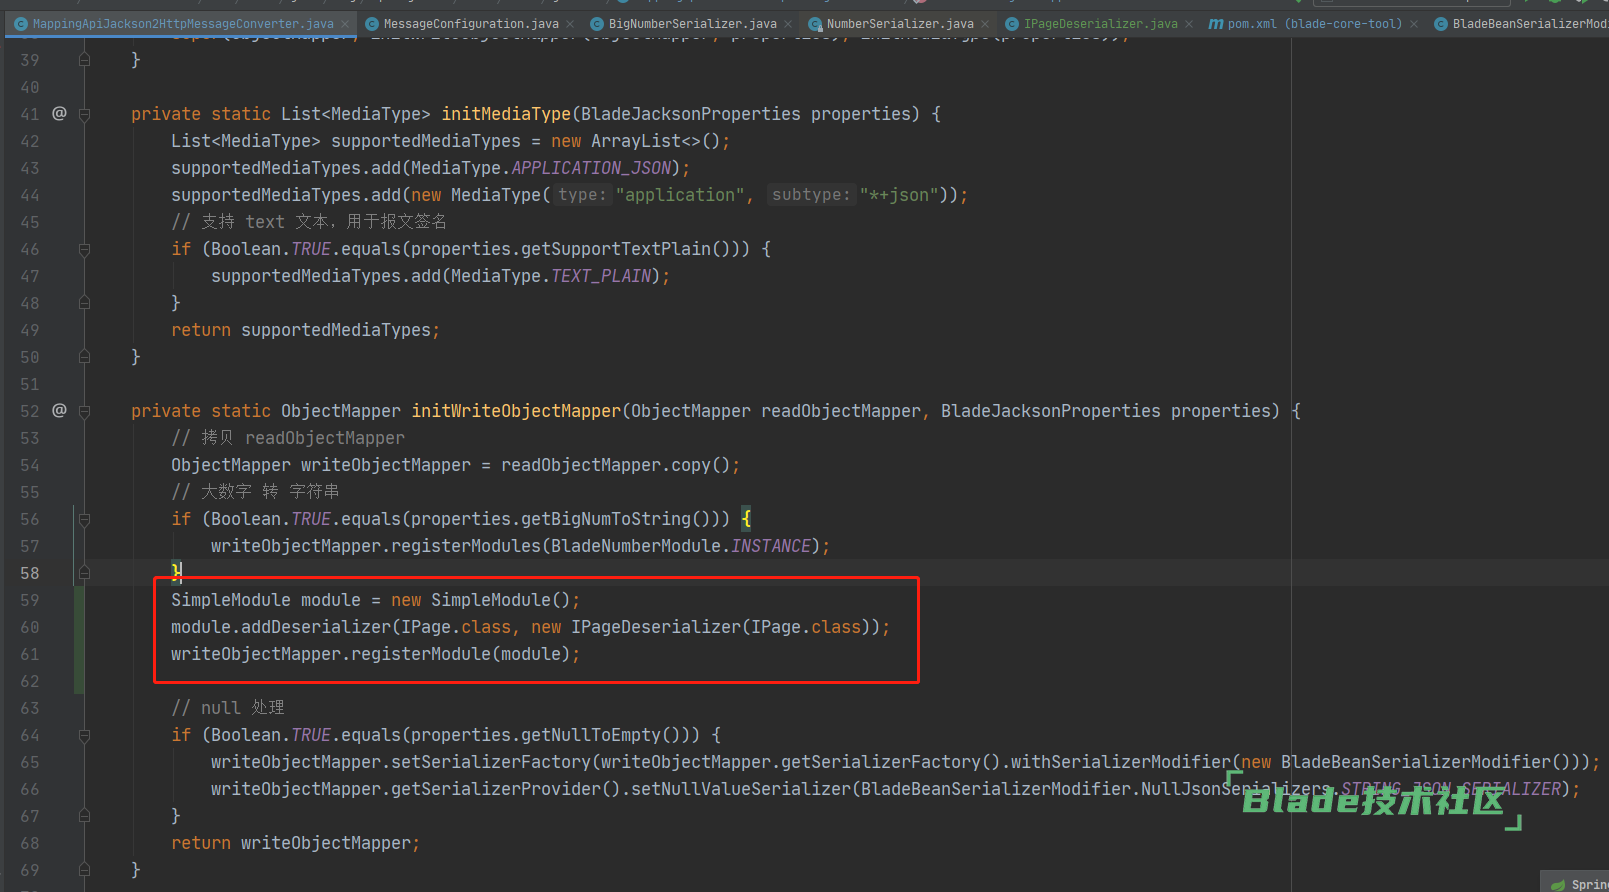This screenshot has width=1609, height=892.
Task: Click line number 42 in the gutter
Action: pos(30,141)
